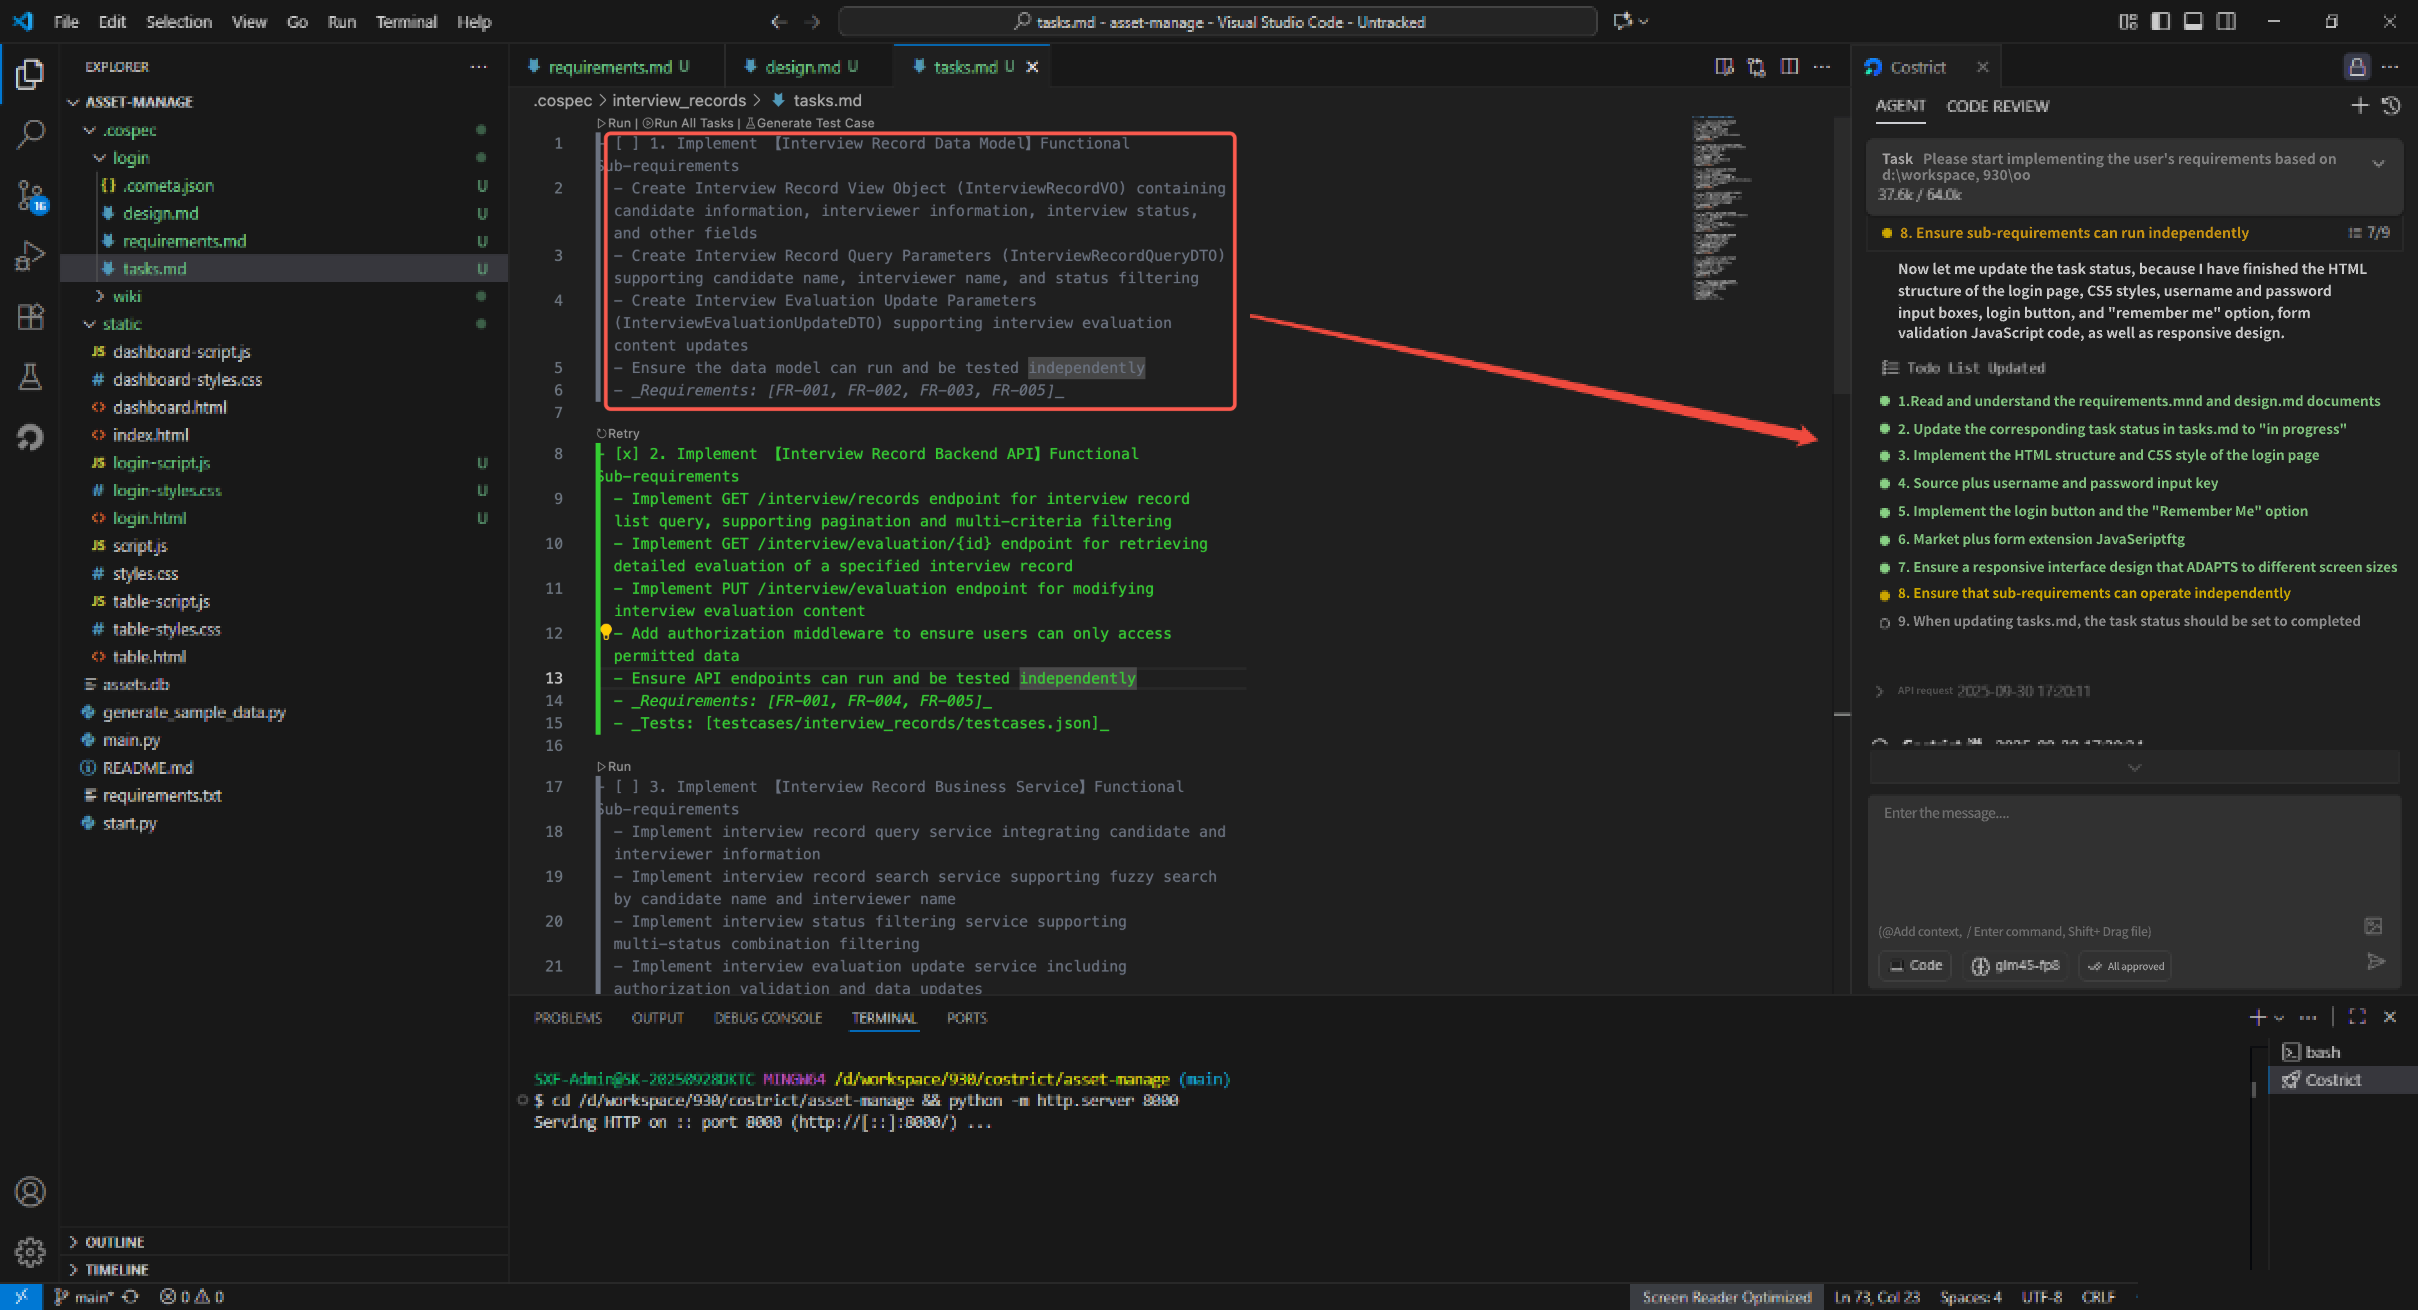Toggle primary side bar layout button

[2160, 22]
